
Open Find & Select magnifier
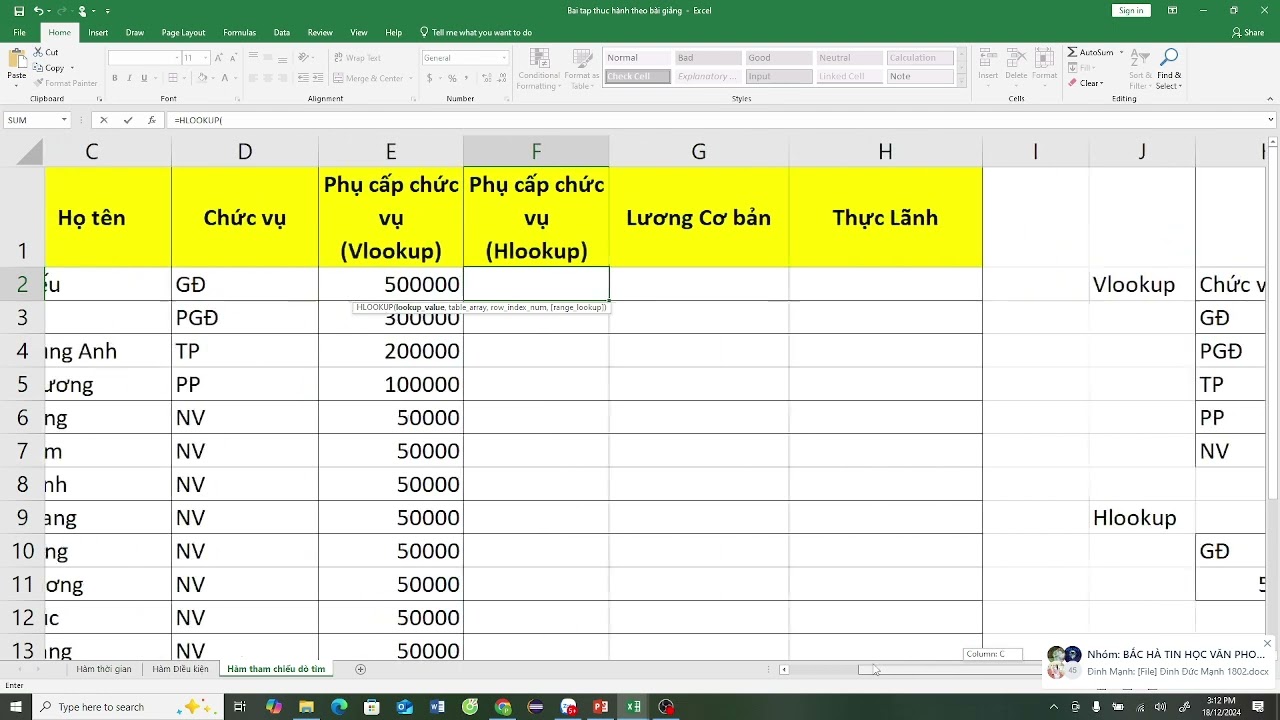[1168, 58]
